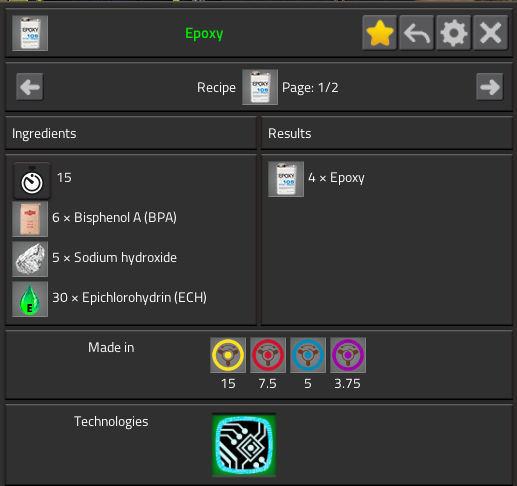Open the circuit board technology icon
Image resolution: width=517 pixels, height=486 pixels.
click(x=244, y=445)
